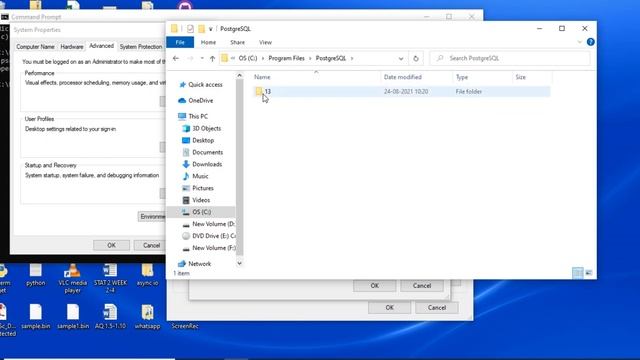Switch to details view layout
Screen dimensions: 640x360
[x=578, y=273]
